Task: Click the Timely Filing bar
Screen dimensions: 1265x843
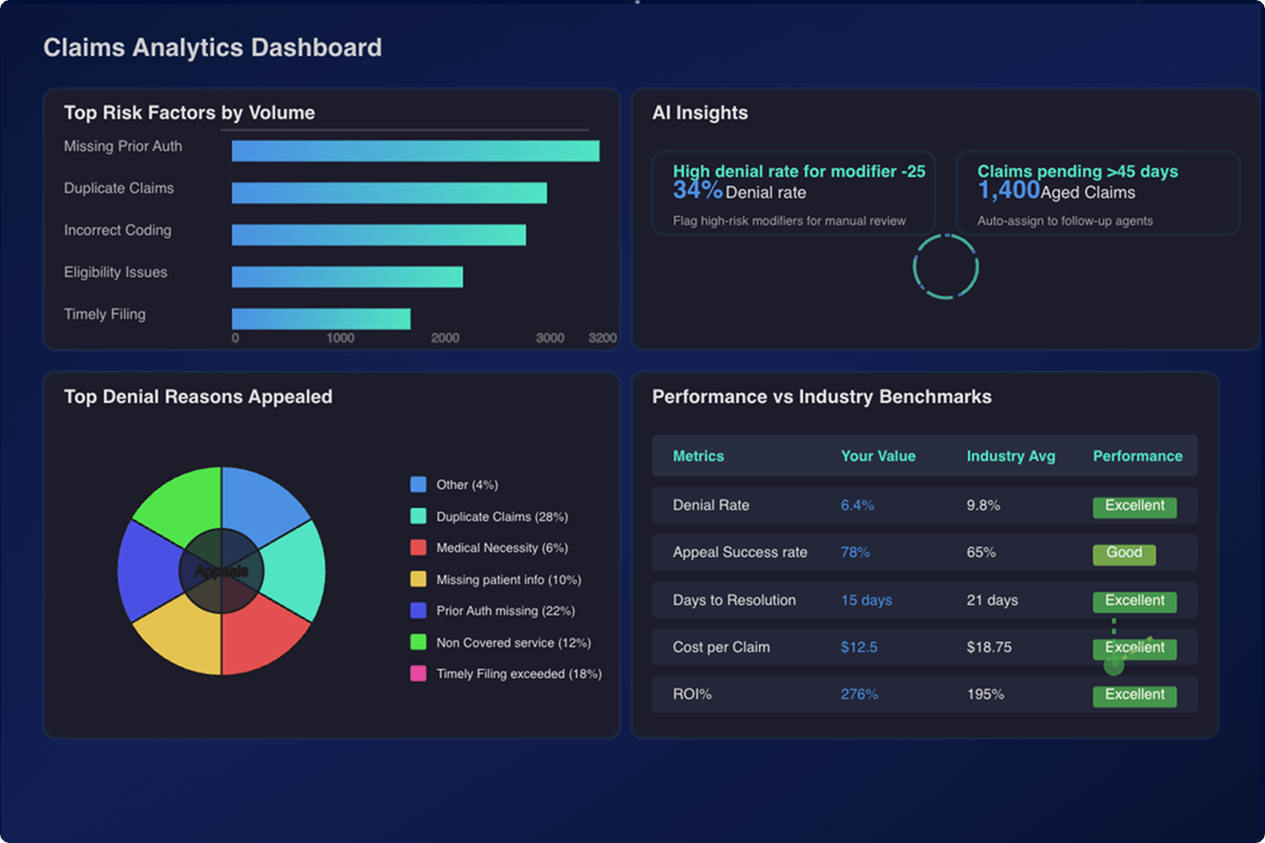Action: pos(320,318)
